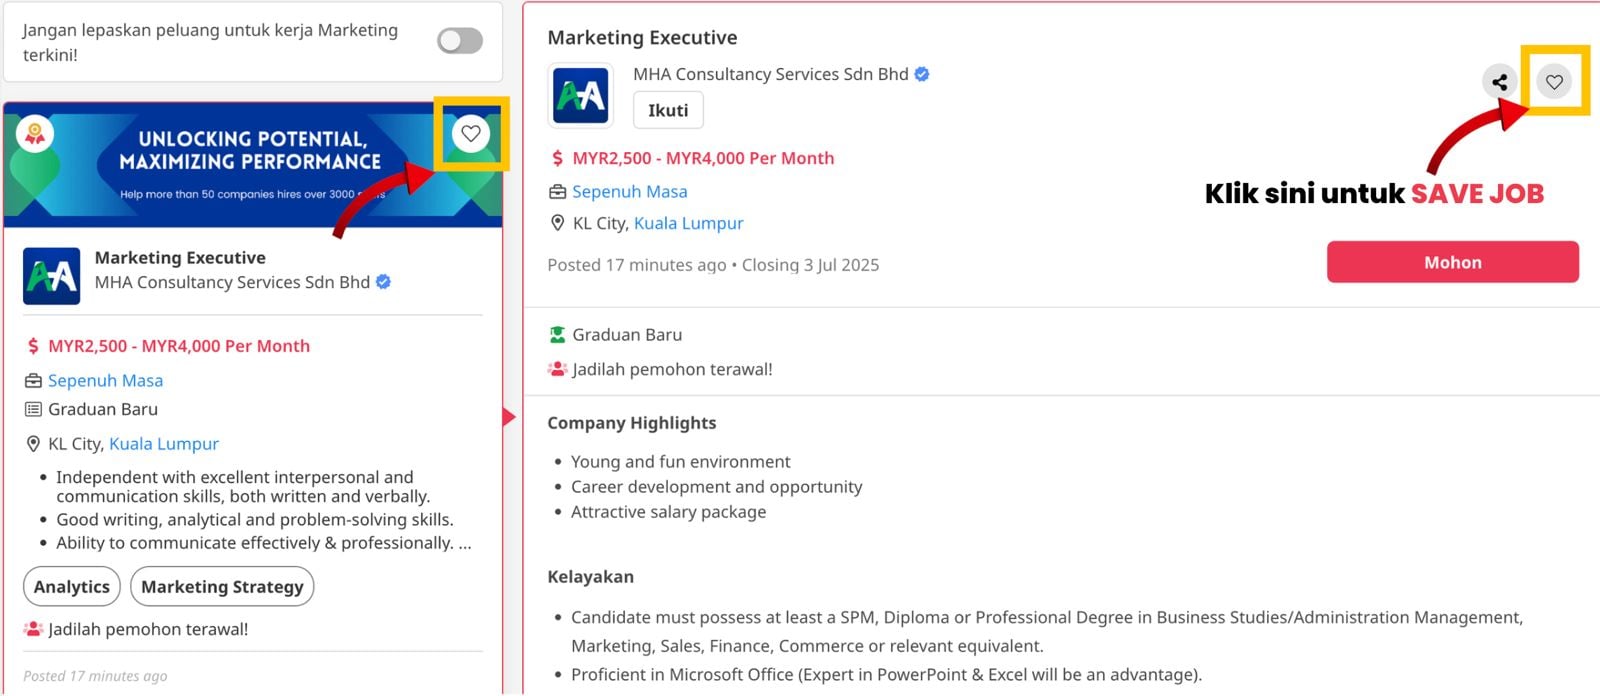Image resolution: width=1600 pixels, height=696 pixels.
Task: Click Kuala Lumpur link in job card
Action: coord(164,443)
